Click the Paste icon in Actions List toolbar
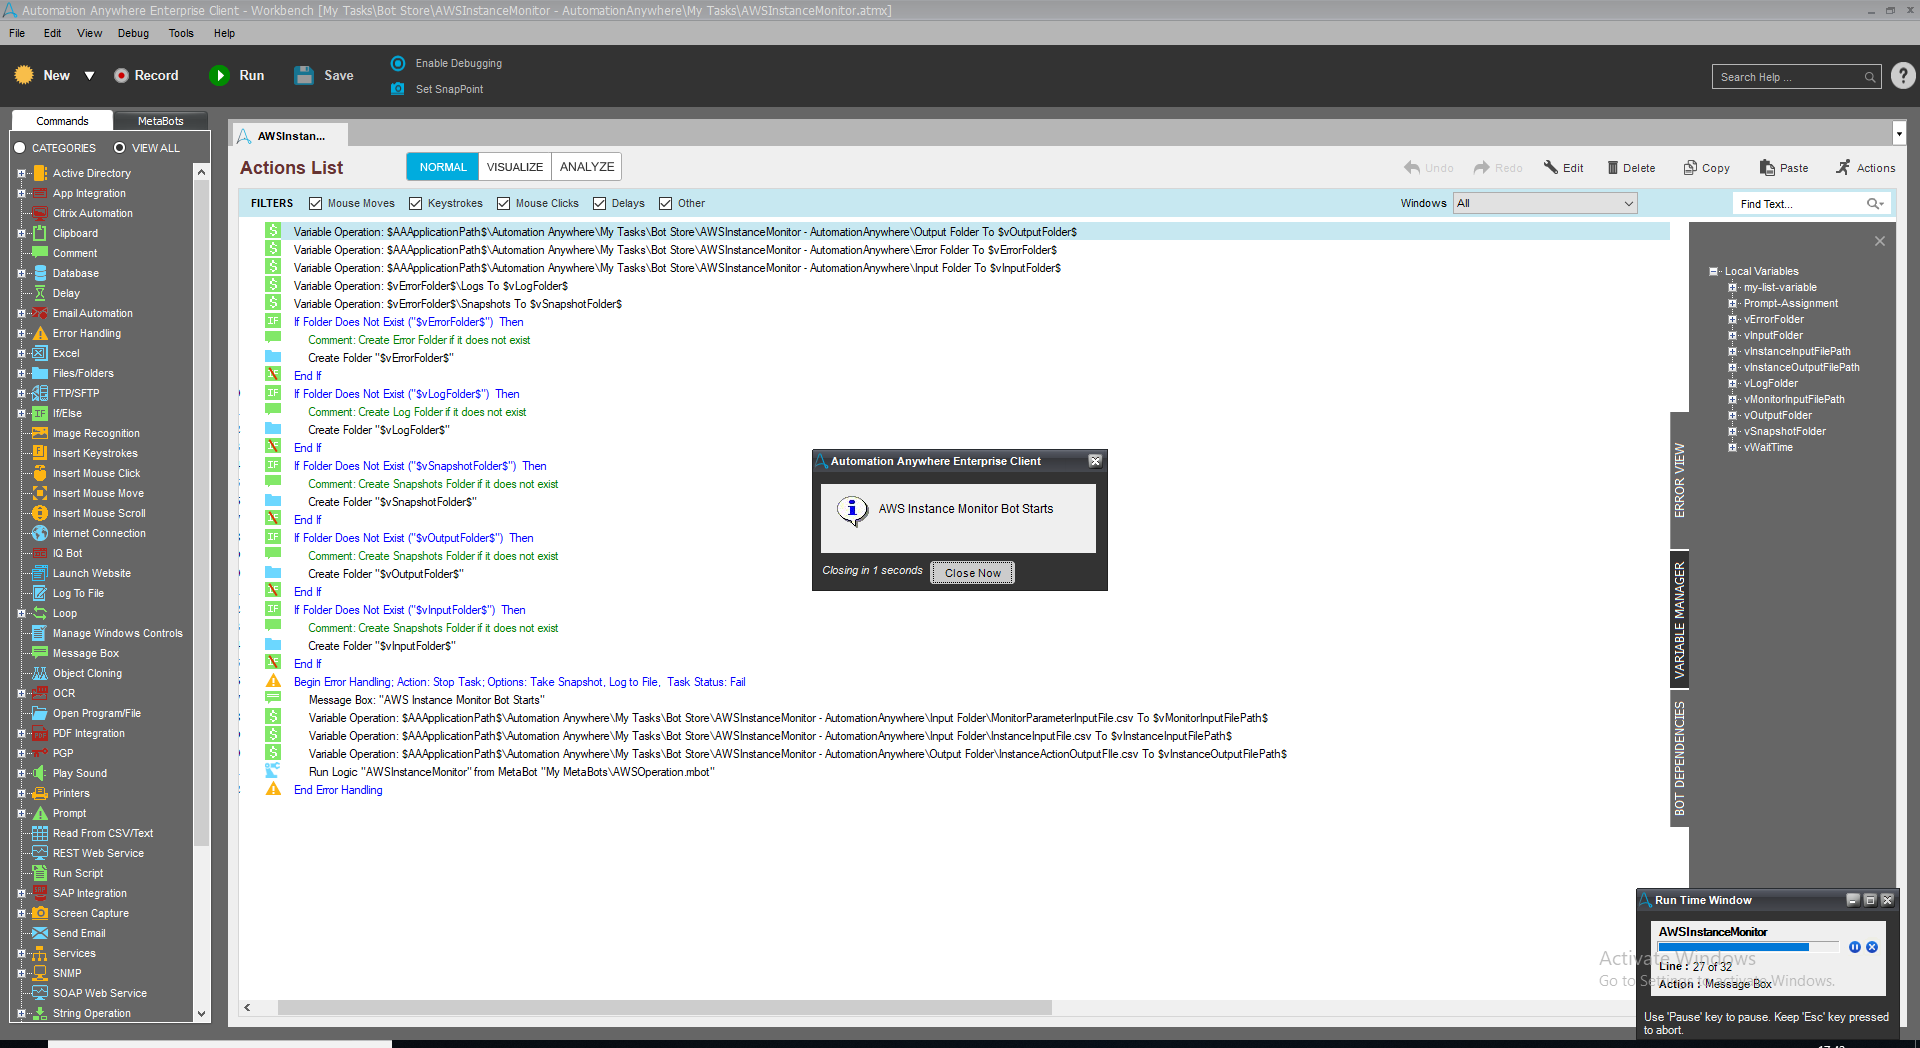The image size is (1920, 1048). point(1767,168)
